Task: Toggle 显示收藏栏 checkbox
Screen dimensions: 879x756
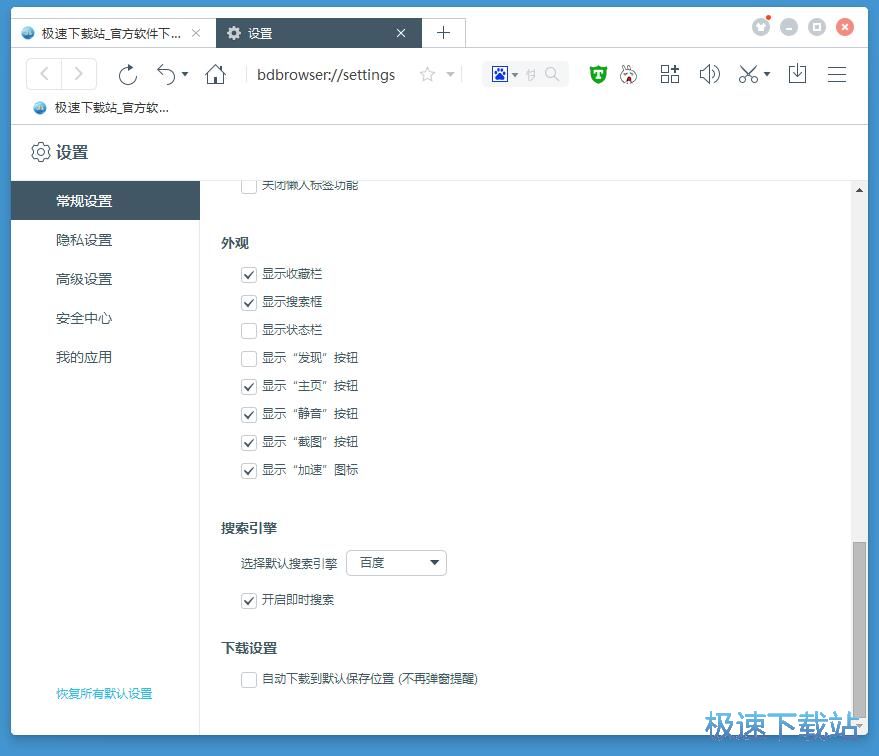Action: [x=249, y=275]
